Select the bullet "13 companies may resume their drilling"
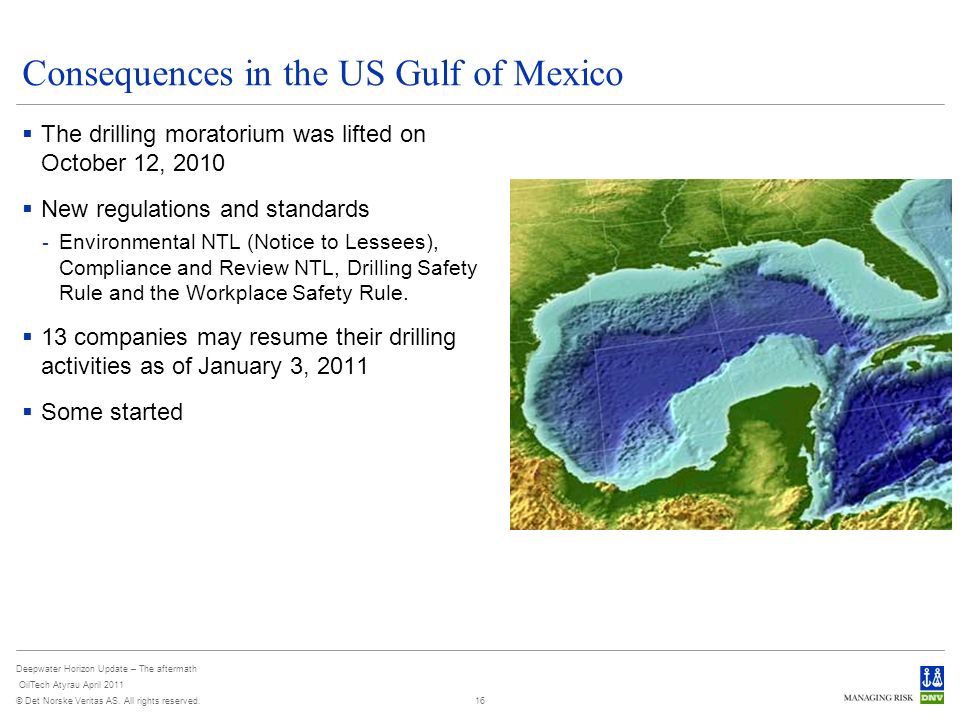 (249, 337)
